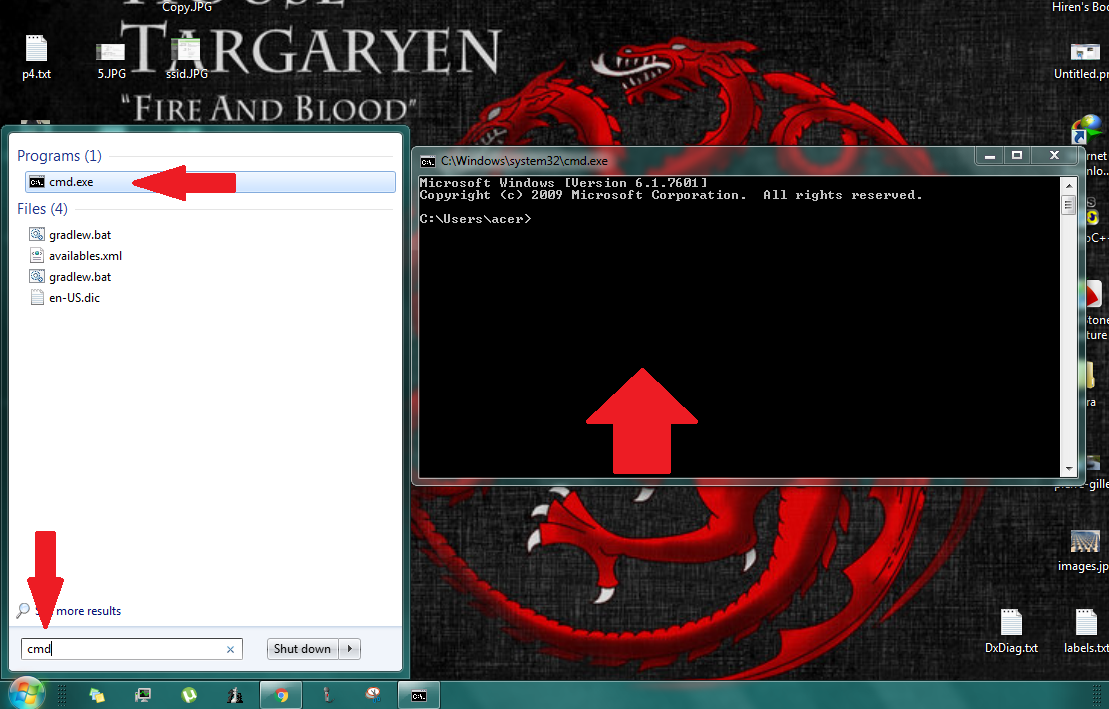Click See more results link

[x=69, y=611]
